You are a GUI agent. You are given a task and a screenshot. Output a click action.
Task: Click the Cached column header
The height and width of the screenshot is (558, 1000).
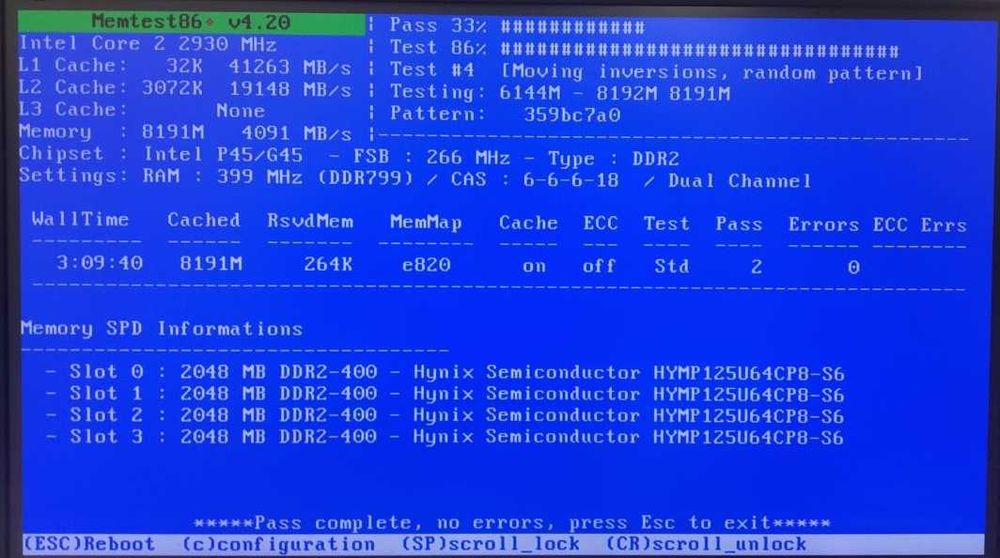tap(203, 220)
